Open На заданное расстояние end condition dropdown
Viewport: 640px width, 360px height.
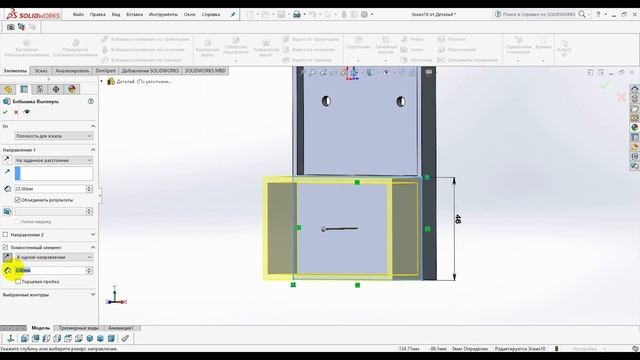click(x=54, y=160)
